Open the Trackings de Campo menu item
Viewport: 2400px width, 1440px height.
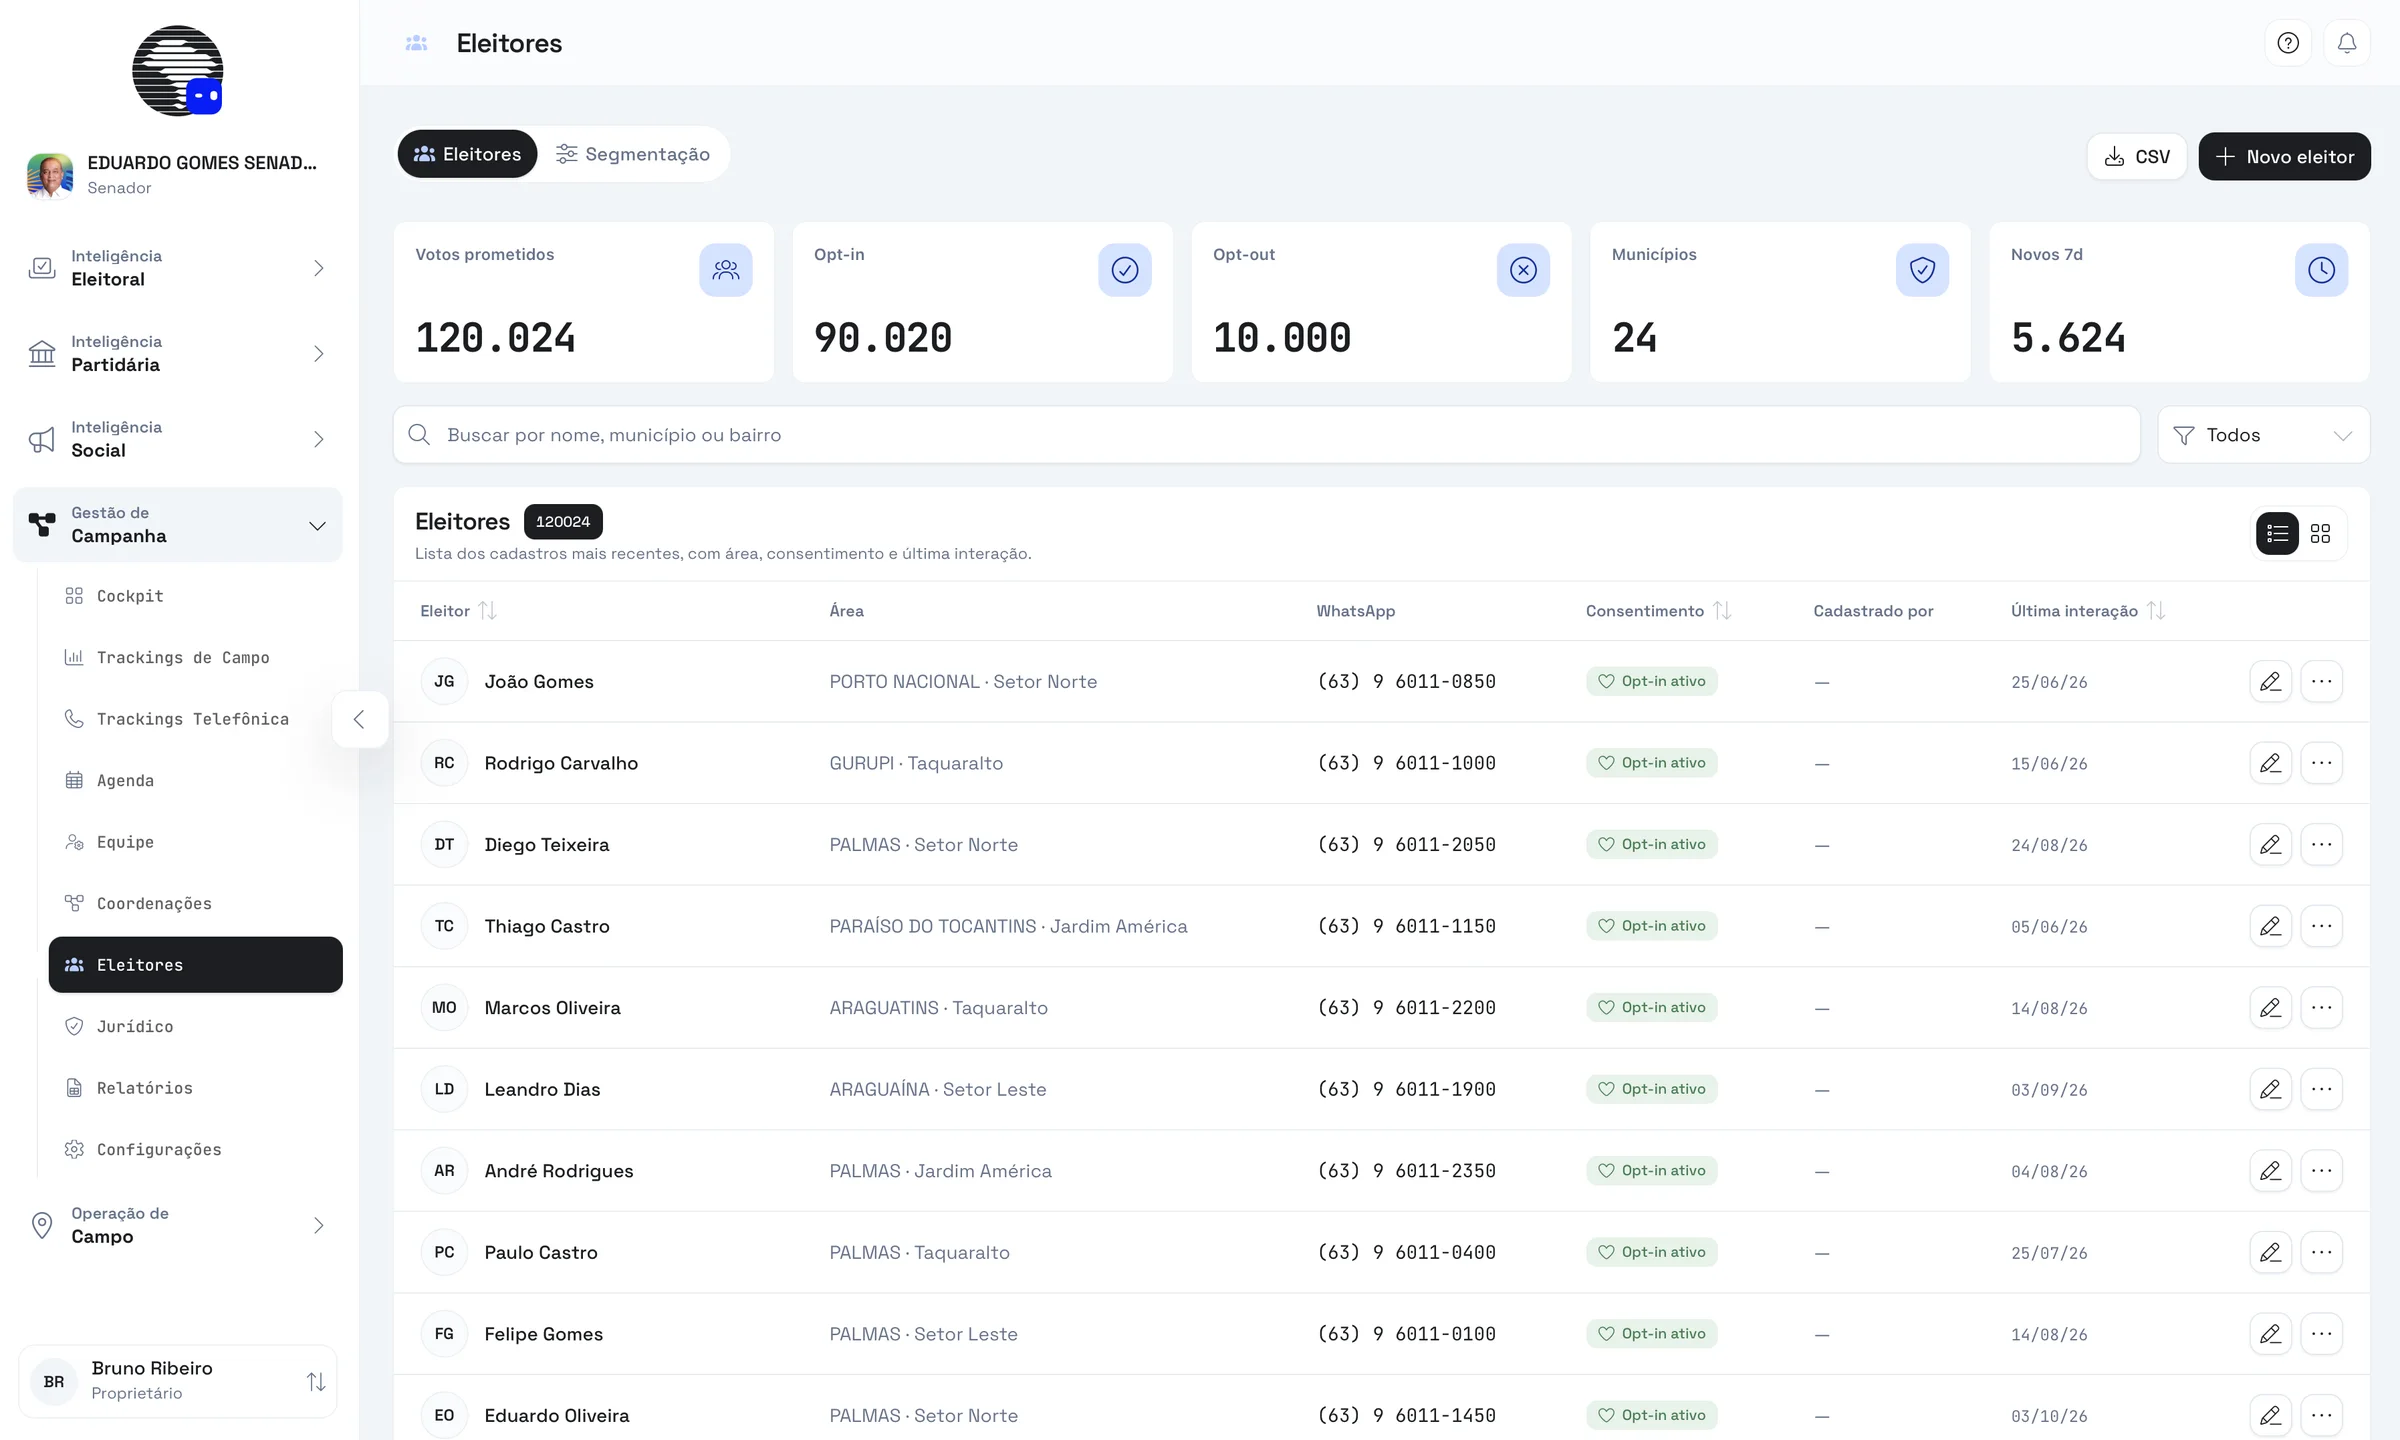183,657
